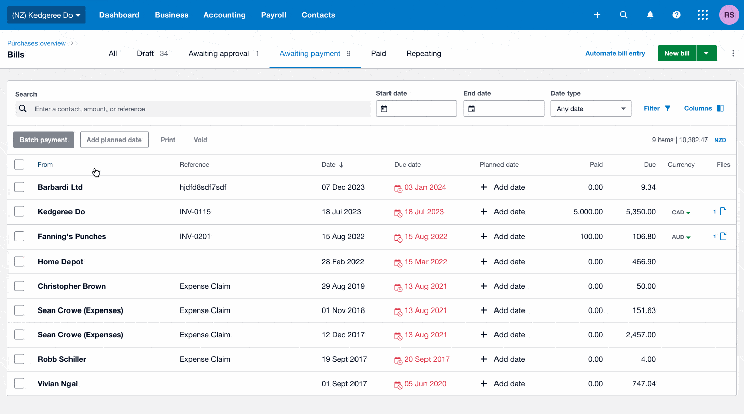744x414 pixels.
Task: Sort by the From column header
Action: (x=45, y=165)
